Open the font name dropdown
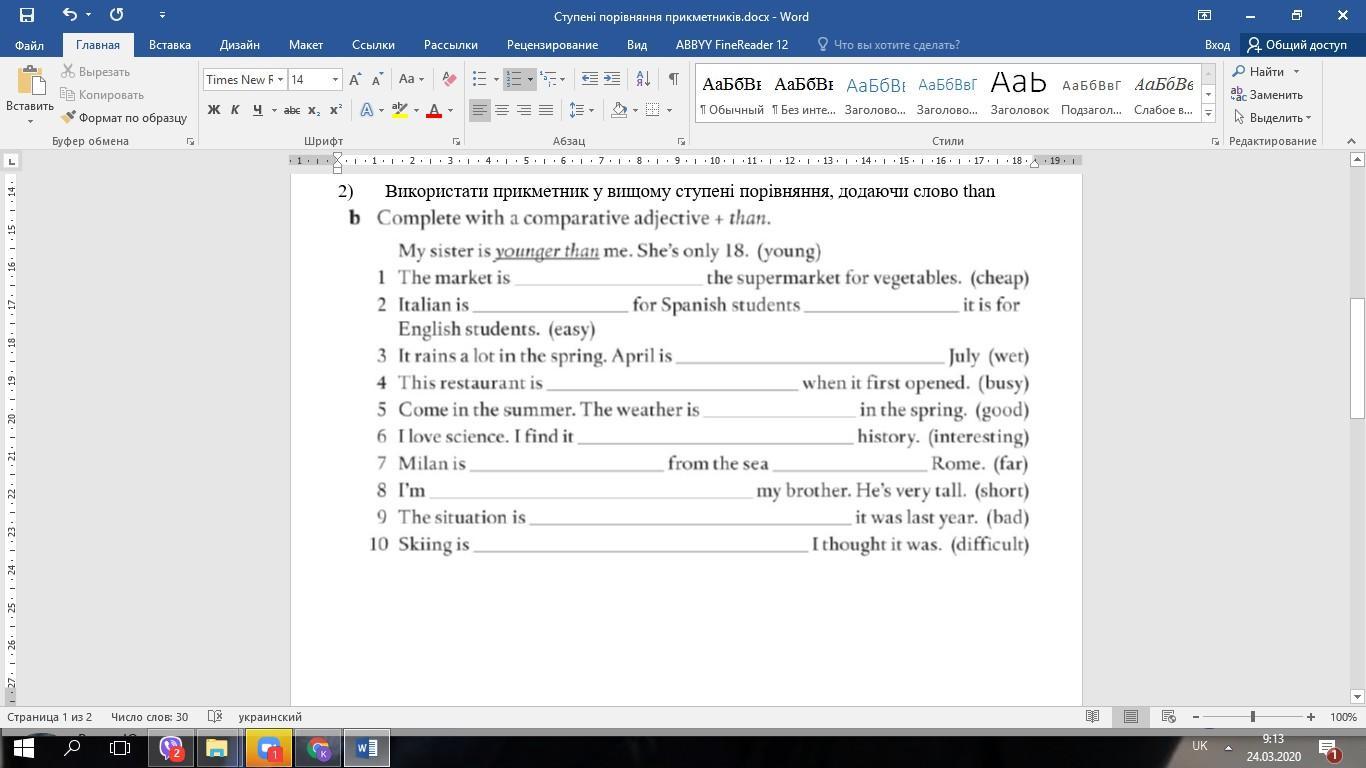The width and height of the screenshot is (1366, 768). click(x=280, y=80)
